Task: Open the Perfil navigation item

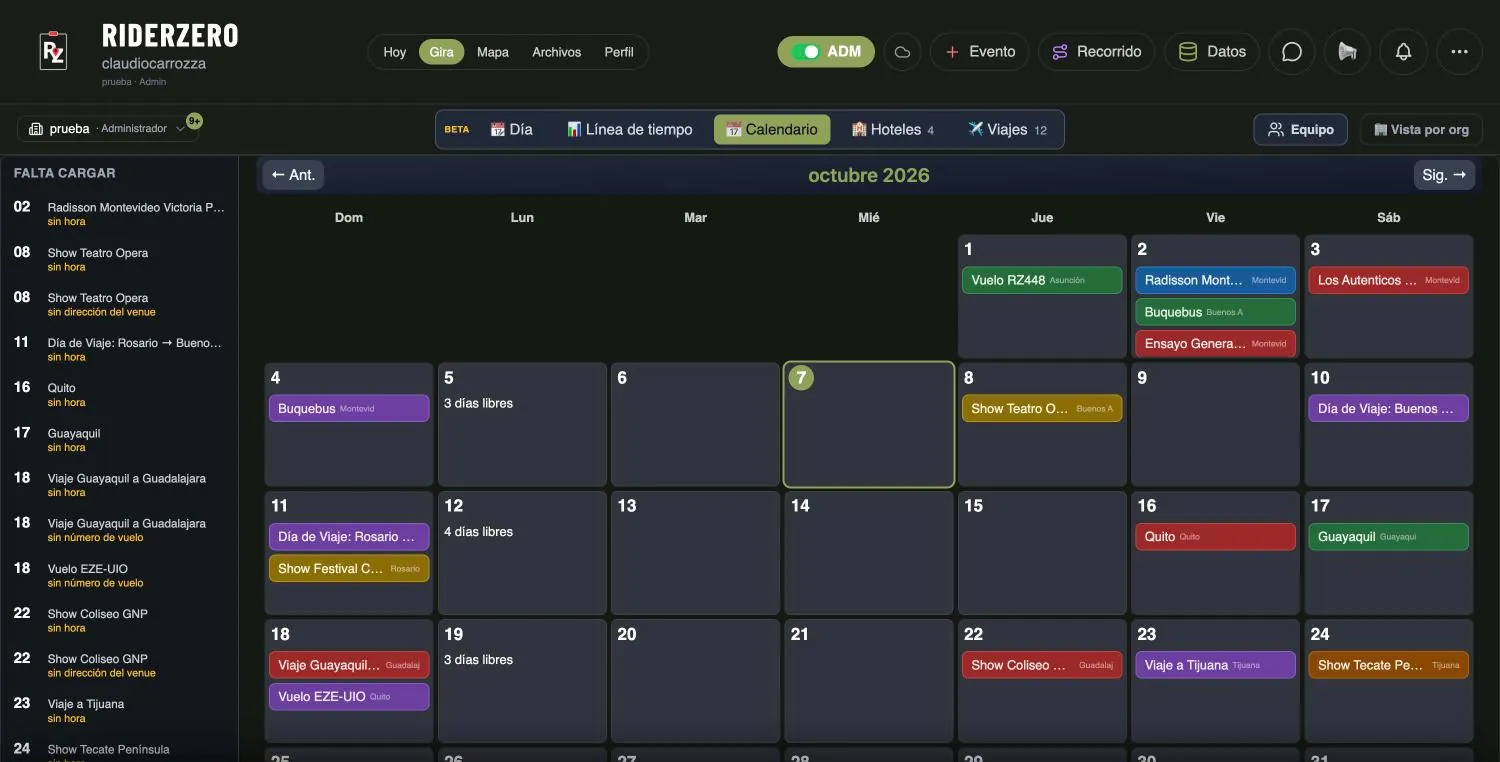Action: pos(619,52)
